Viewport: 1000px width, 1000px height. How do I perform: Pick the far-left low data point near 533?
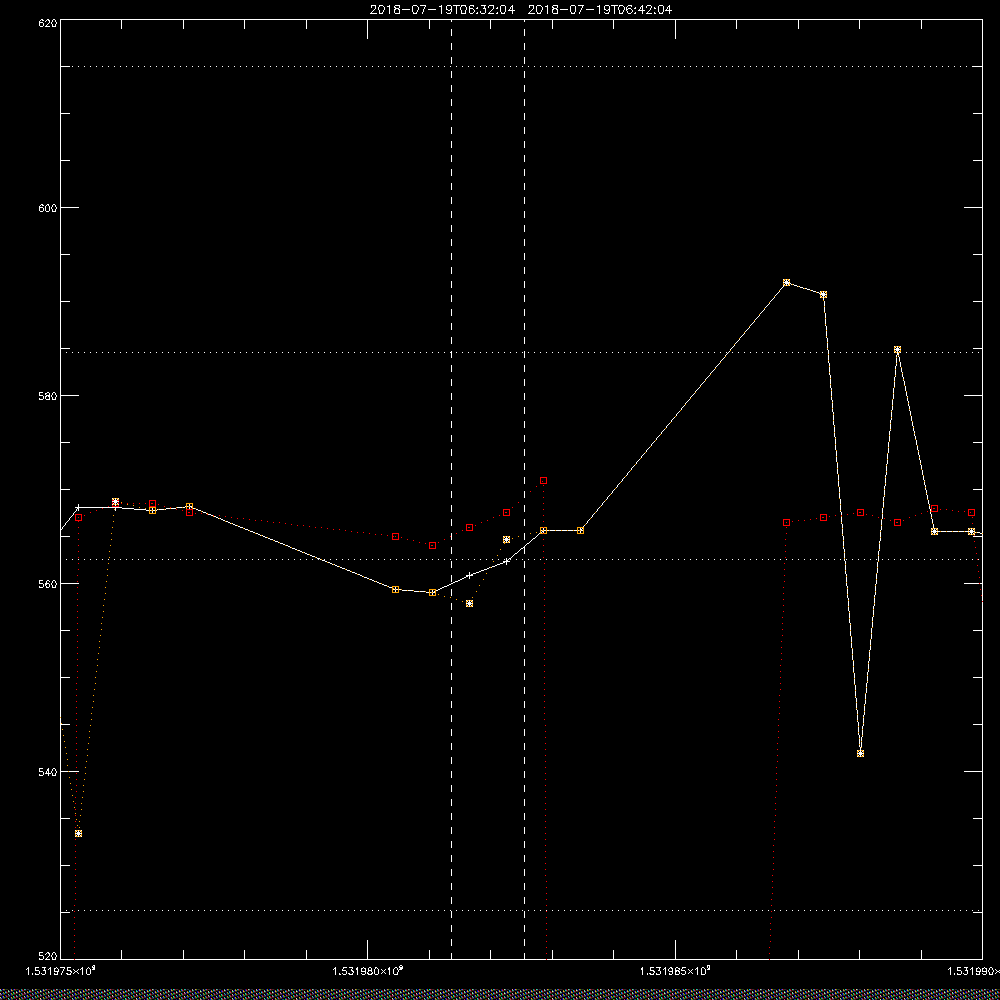click(78, 834)
